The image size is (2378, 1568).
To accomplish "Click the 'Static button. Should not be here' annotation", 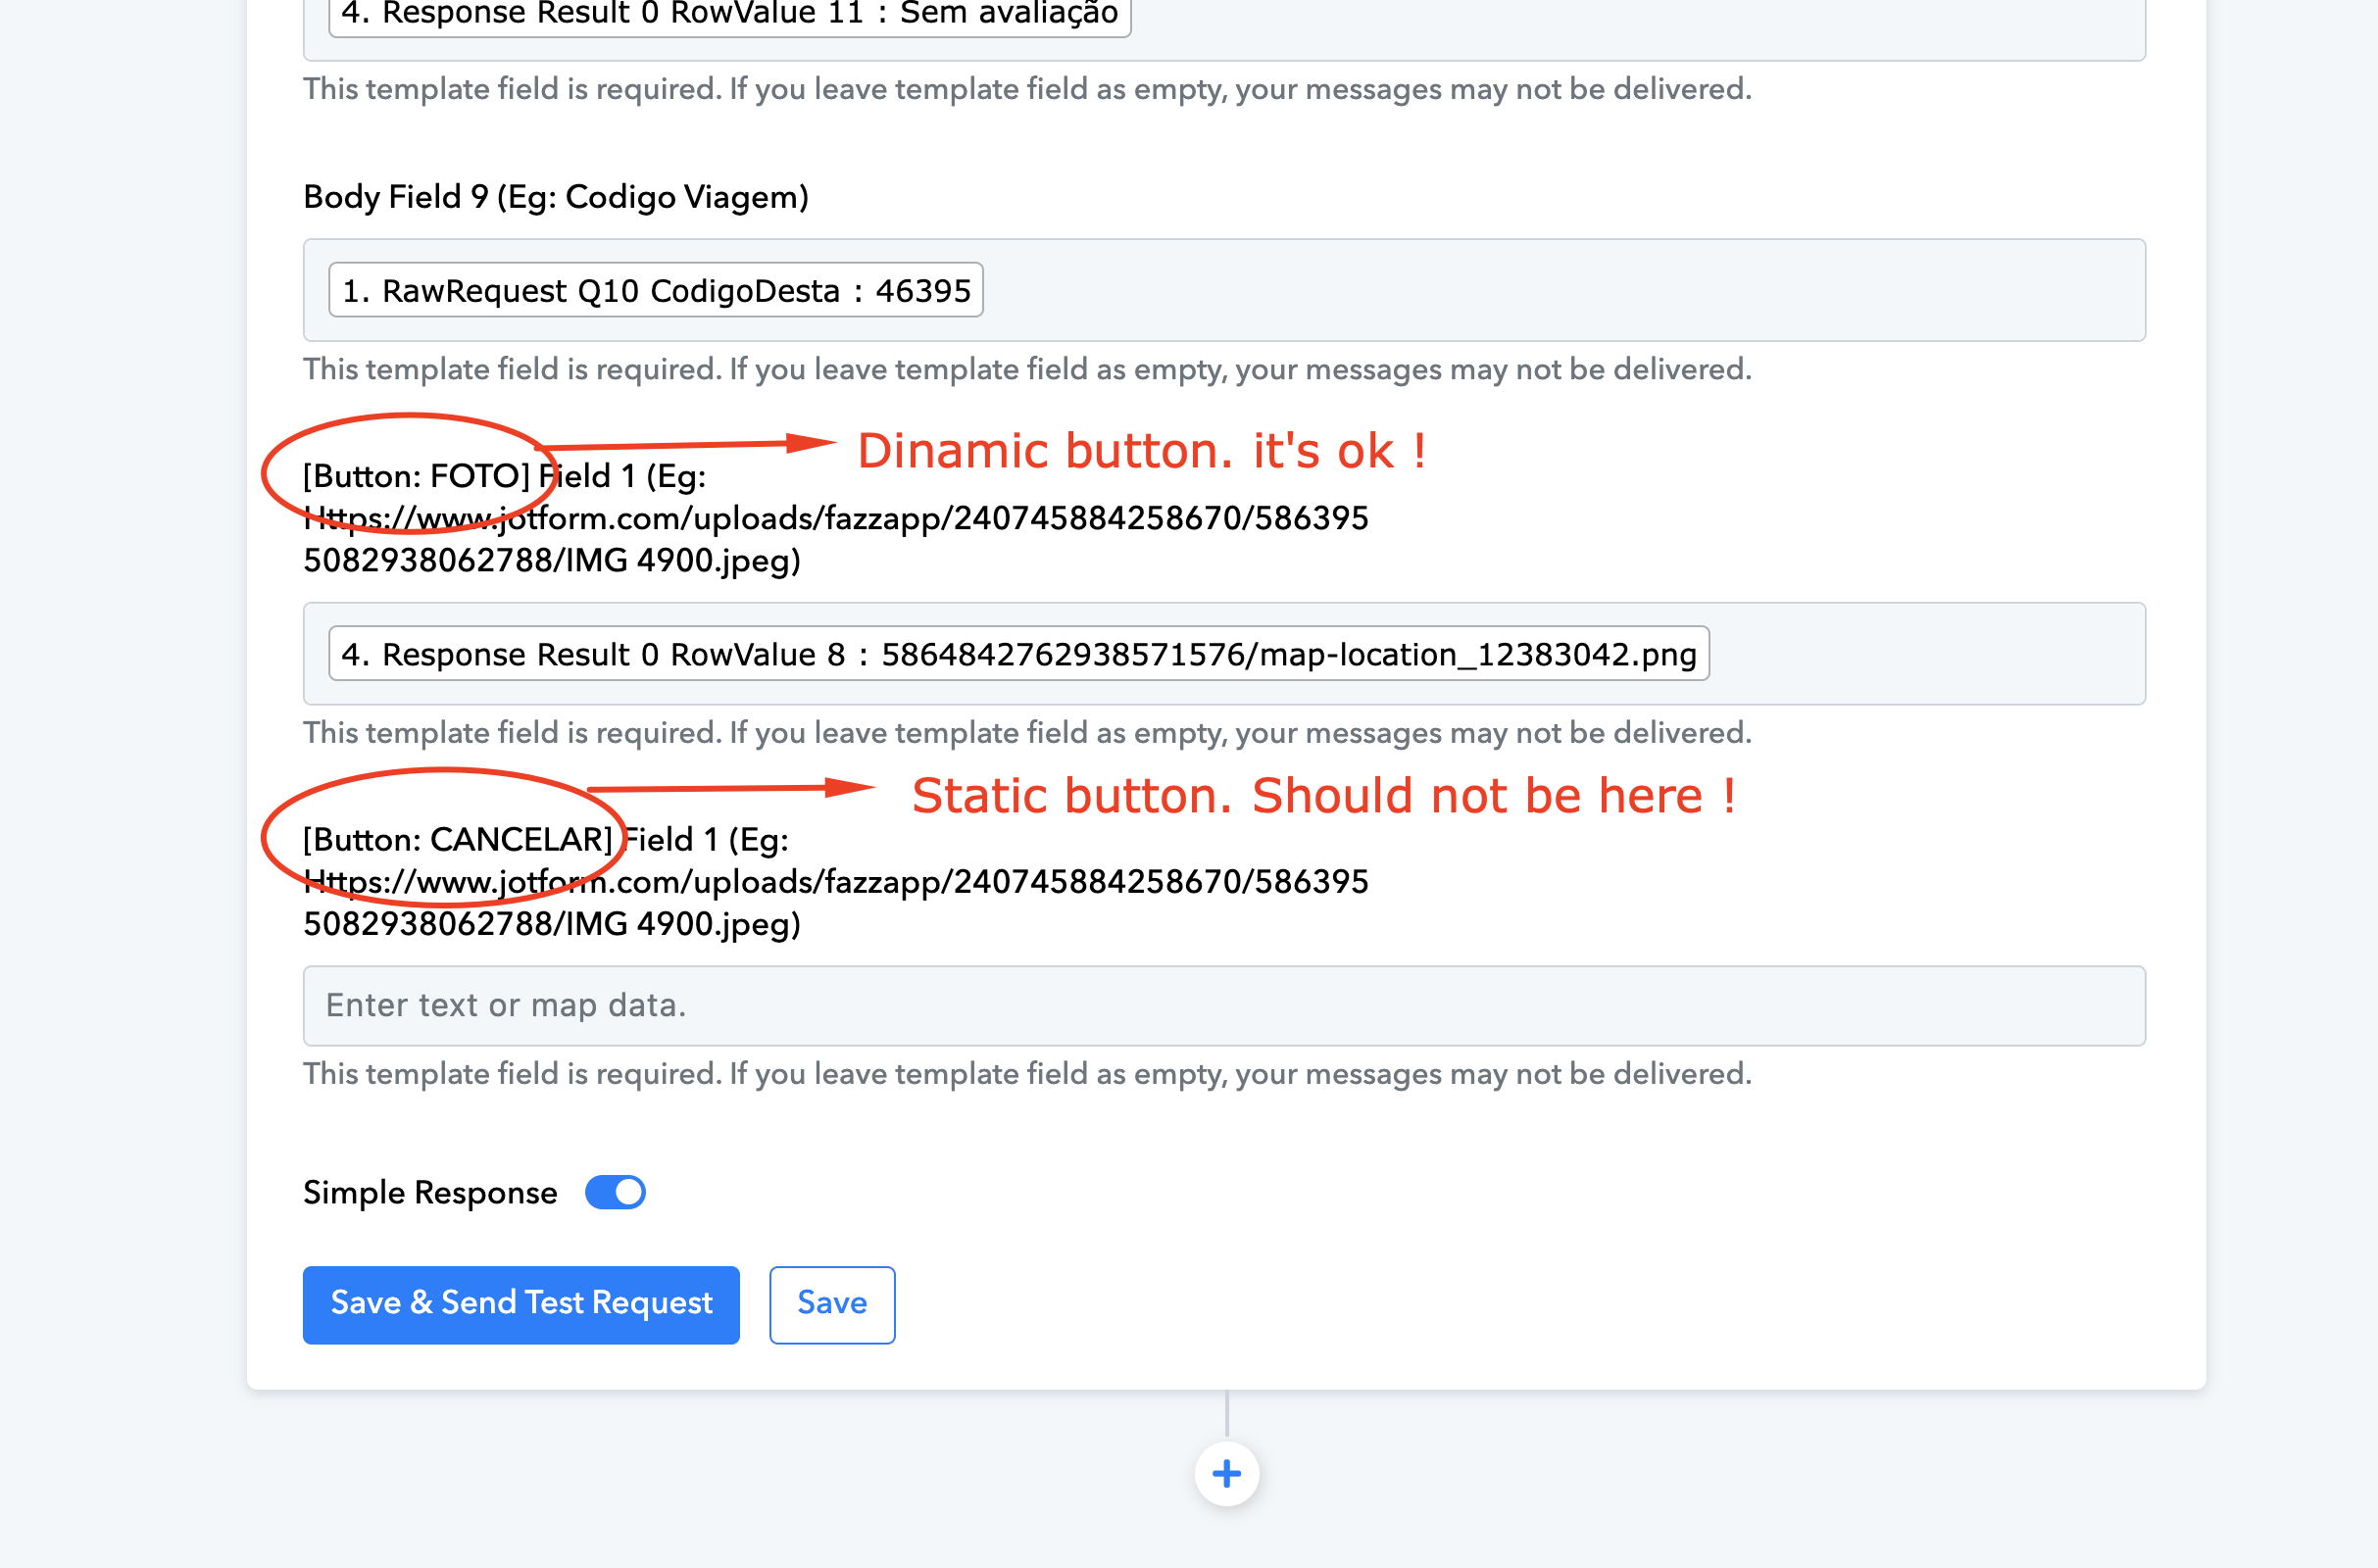I will [1323, 796].
